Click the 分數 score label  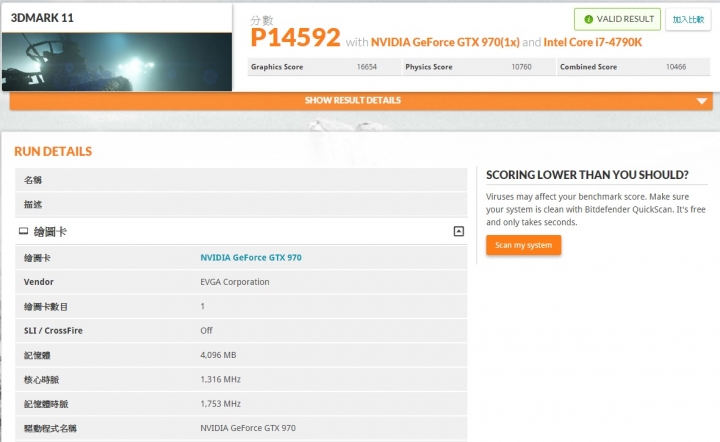(x=262, y=20)
